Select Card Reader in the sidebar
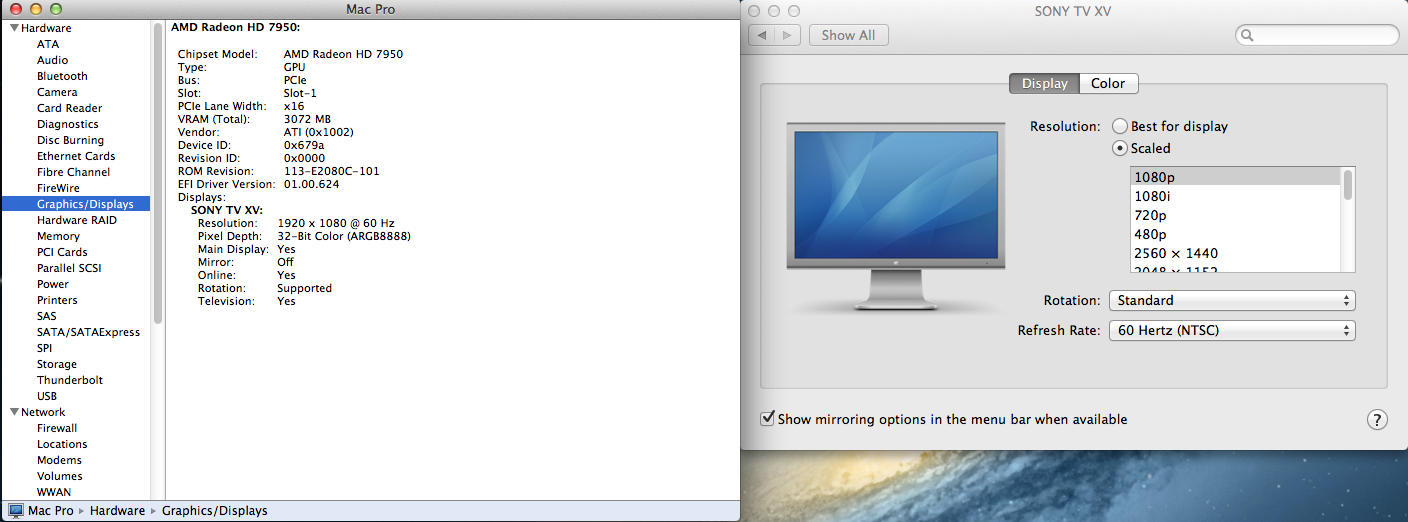The height and width of the screenshot is (522, 1408). [x=69, y=108]
